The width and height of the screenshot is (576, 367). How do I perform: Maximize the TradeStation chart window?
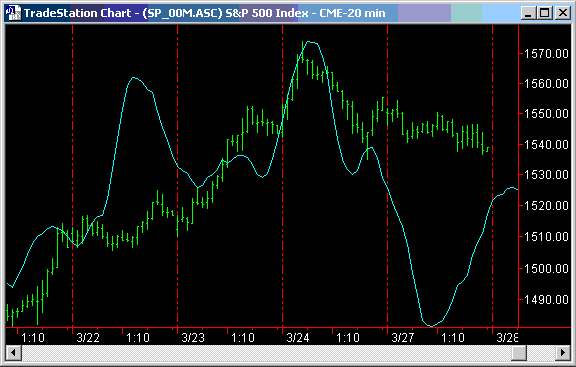(x=545, y=13)
